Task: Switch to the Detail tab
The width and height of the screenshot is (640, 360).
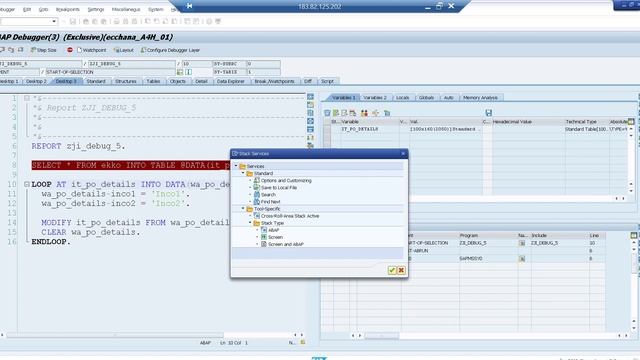Action: coord(201,81)
